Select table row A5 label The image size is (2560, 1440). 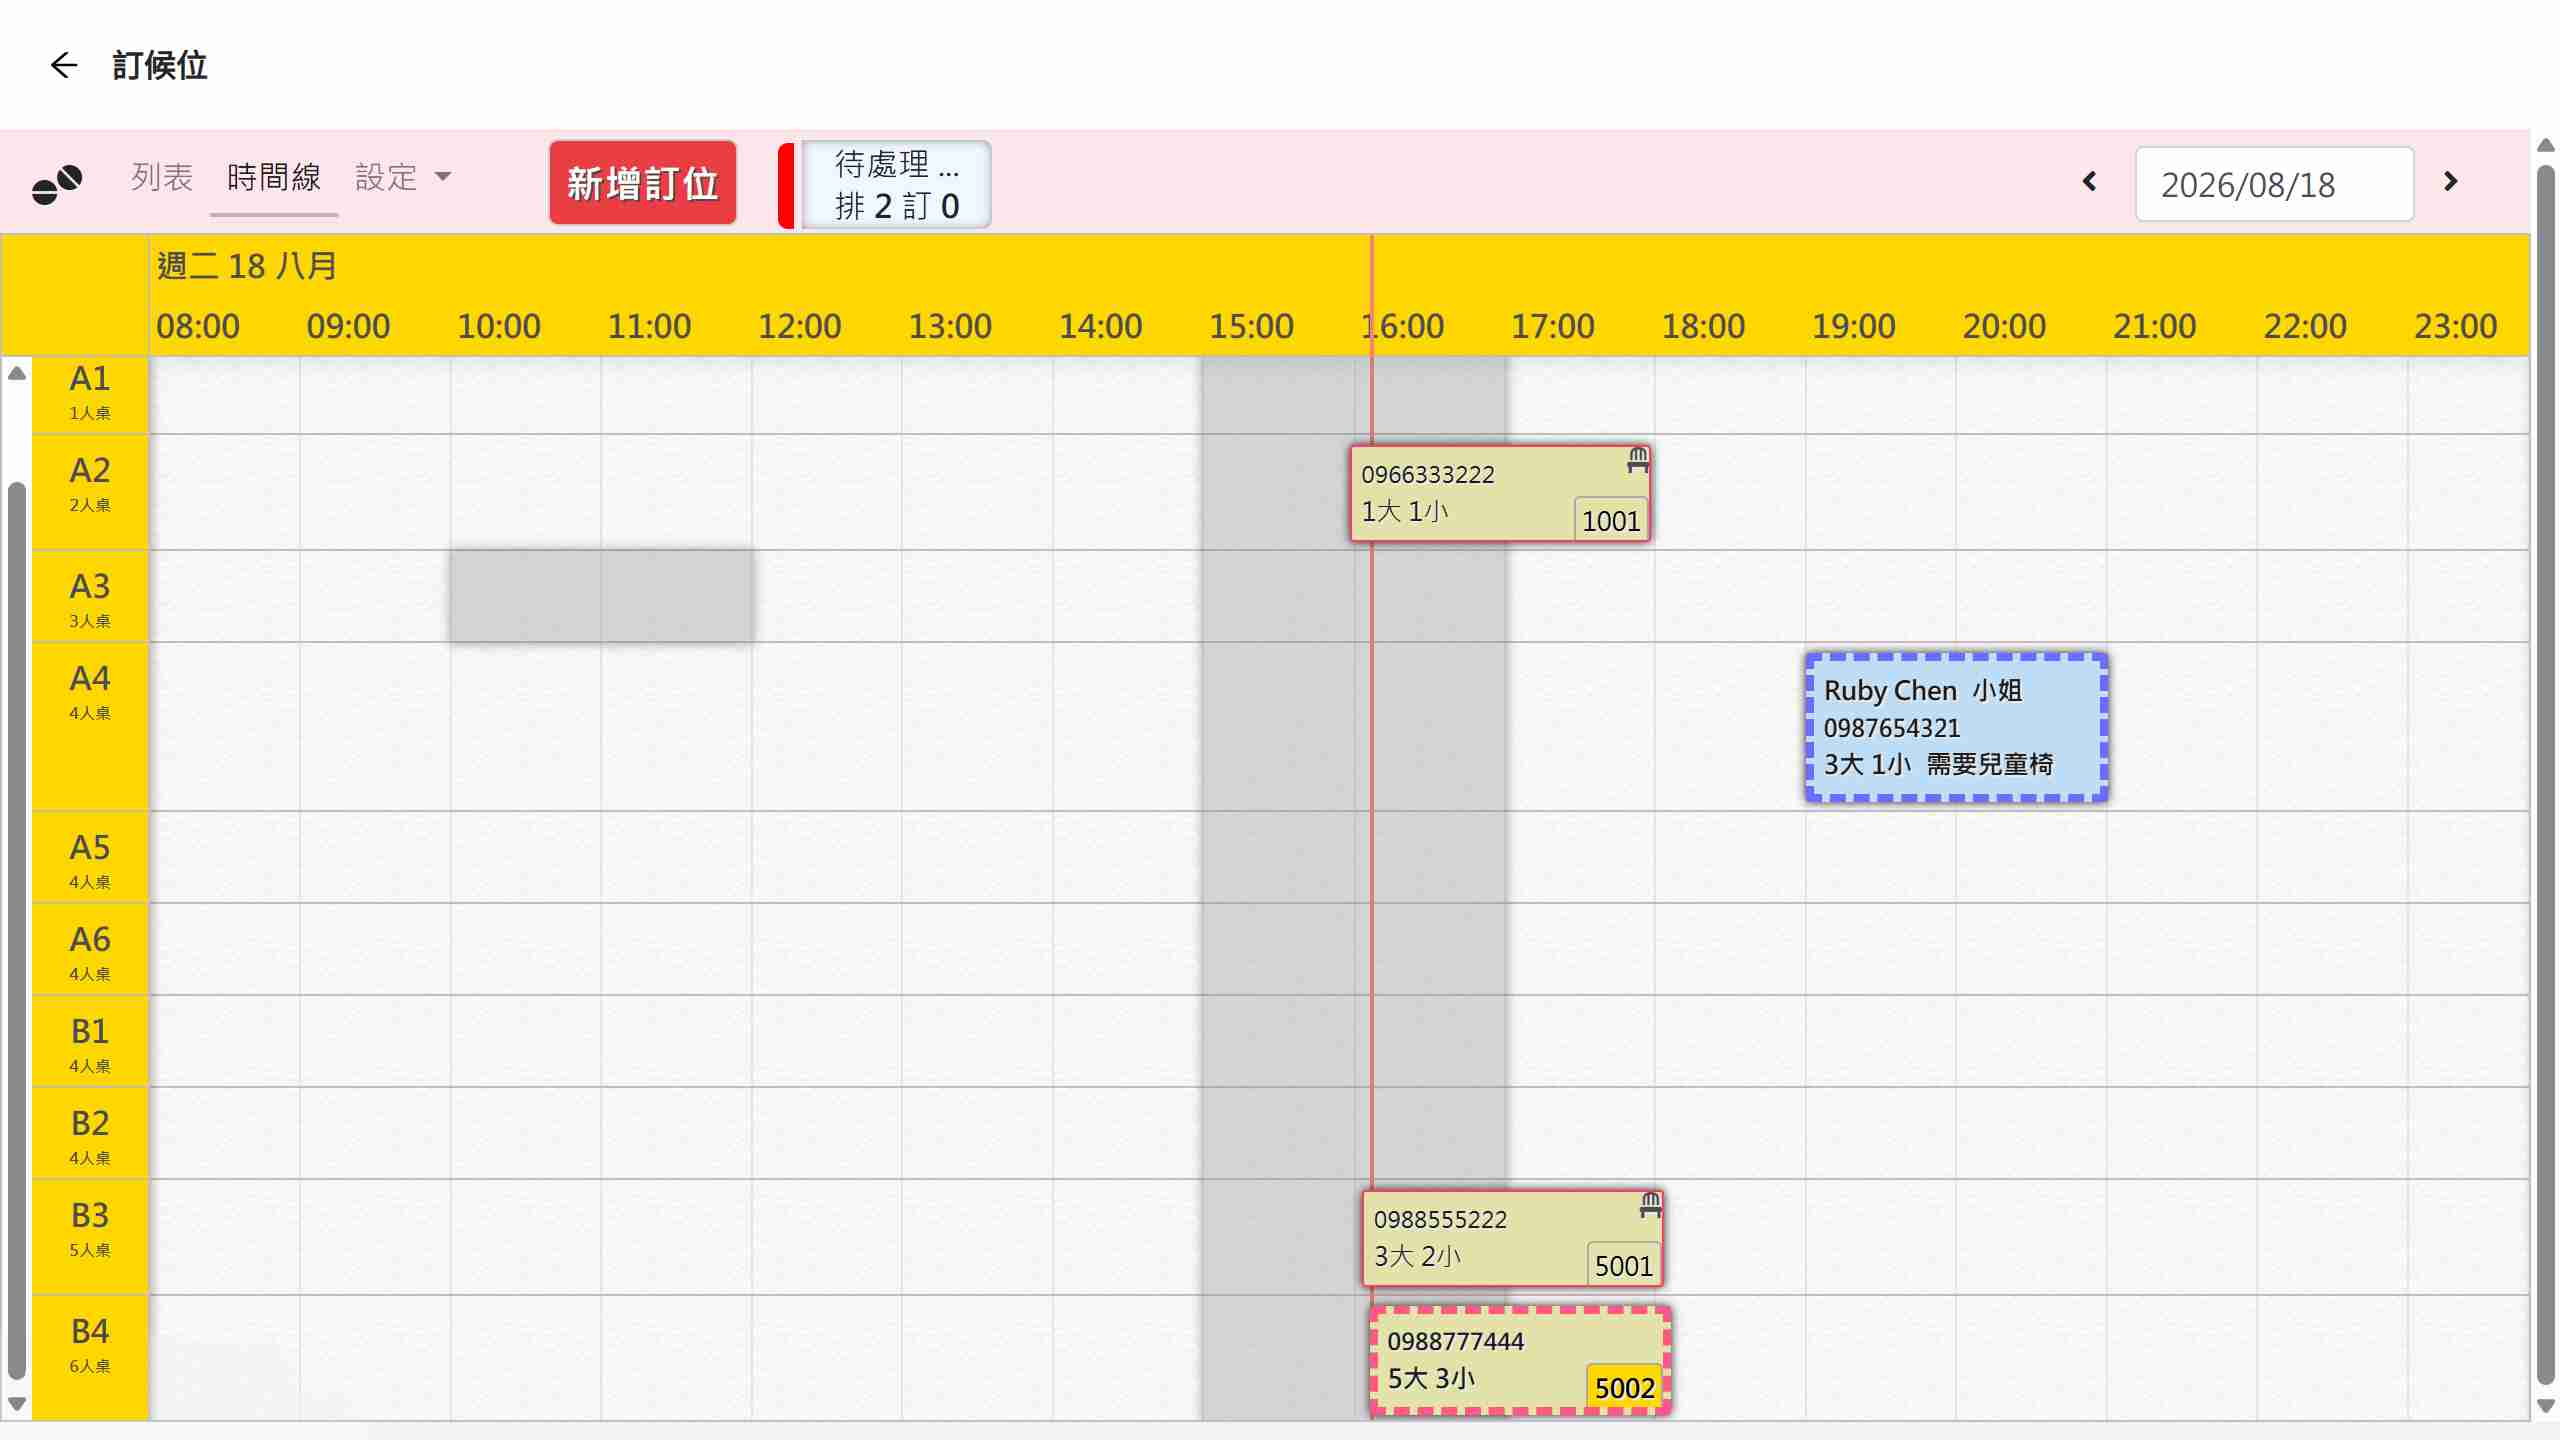(x=90, y=859)
